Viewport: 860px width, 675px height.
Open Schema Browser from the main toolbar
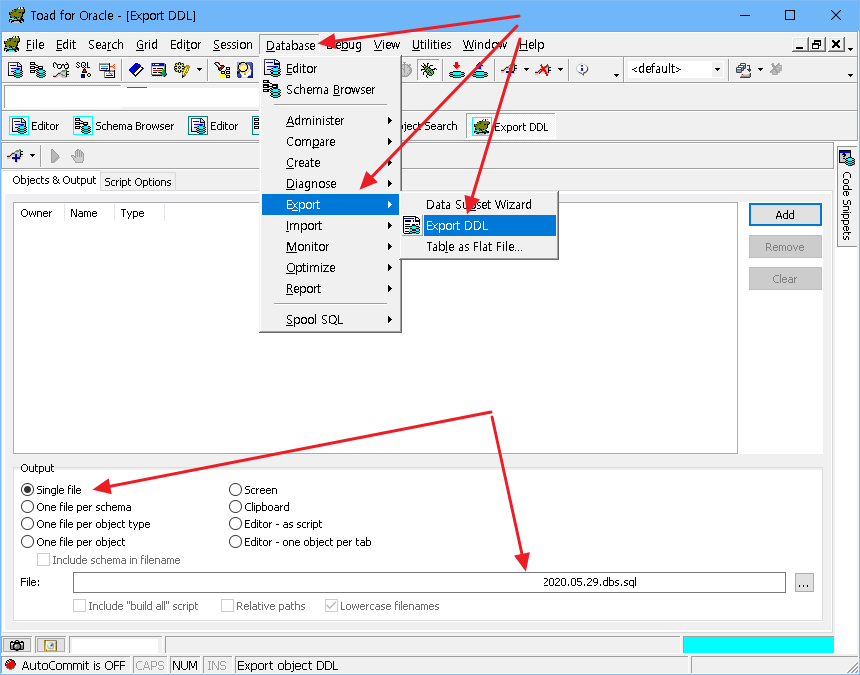pos(38,70)
